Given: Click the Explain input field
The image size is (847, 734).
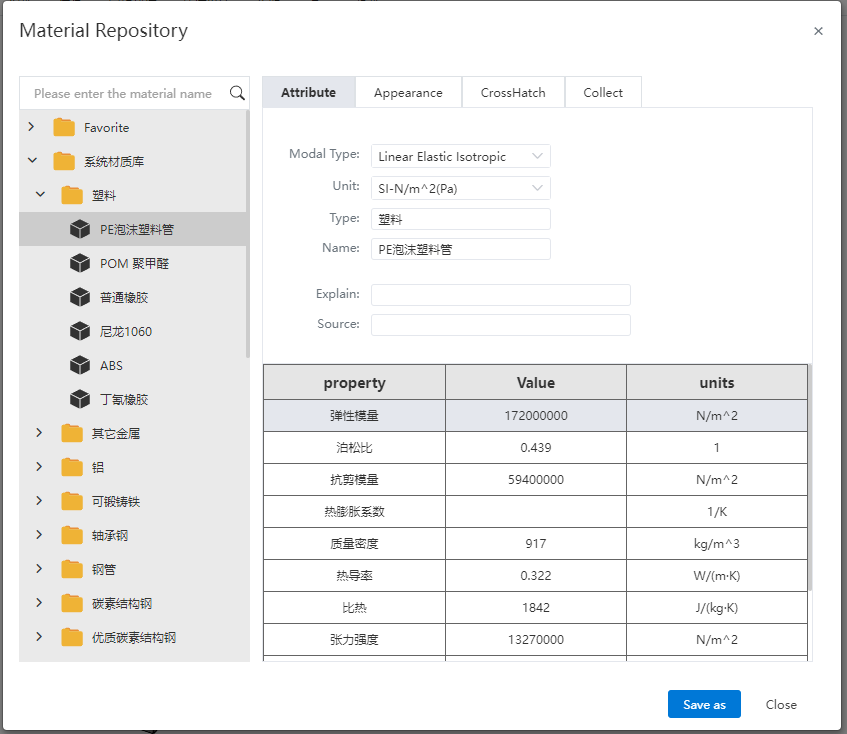Looking at the screenshot, I should tap(501, 295).
